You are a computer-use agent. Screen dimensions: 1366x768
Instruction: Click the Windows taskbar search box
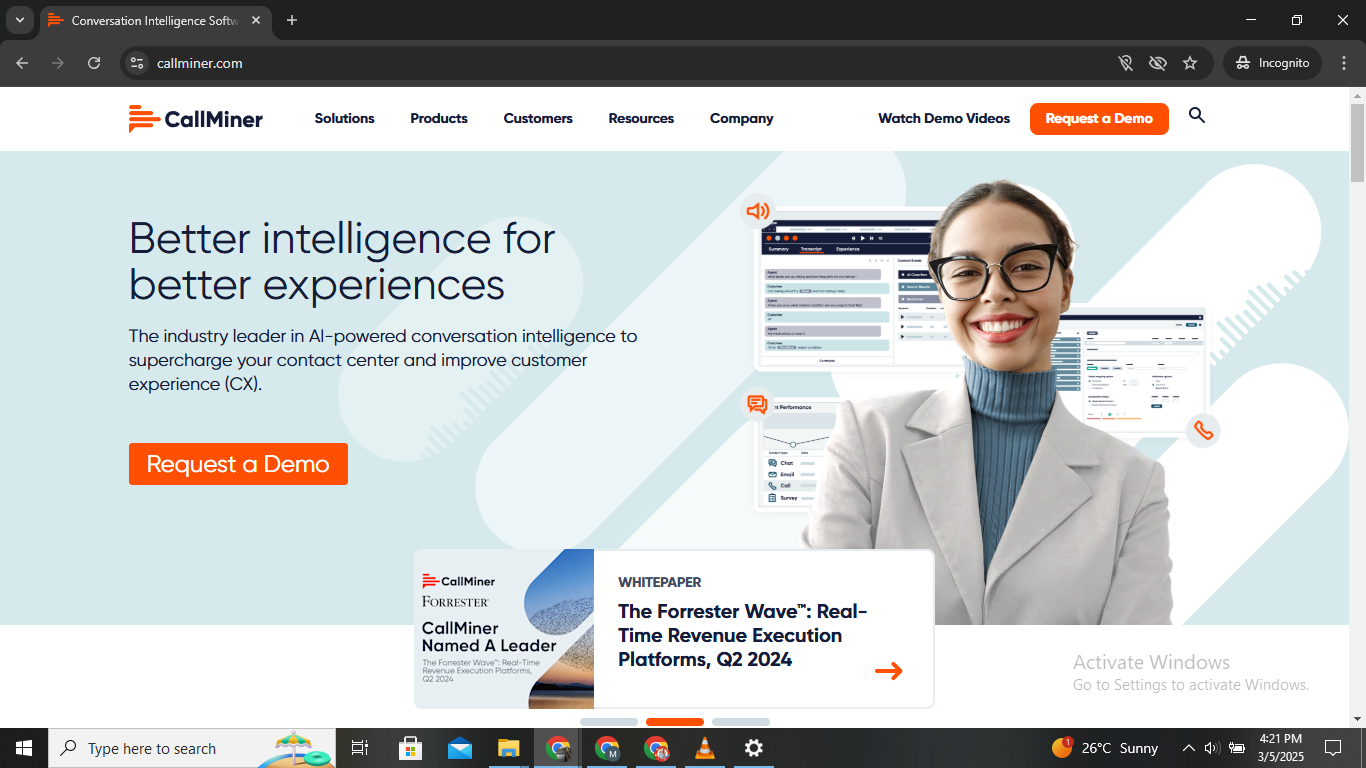point(192,748)
